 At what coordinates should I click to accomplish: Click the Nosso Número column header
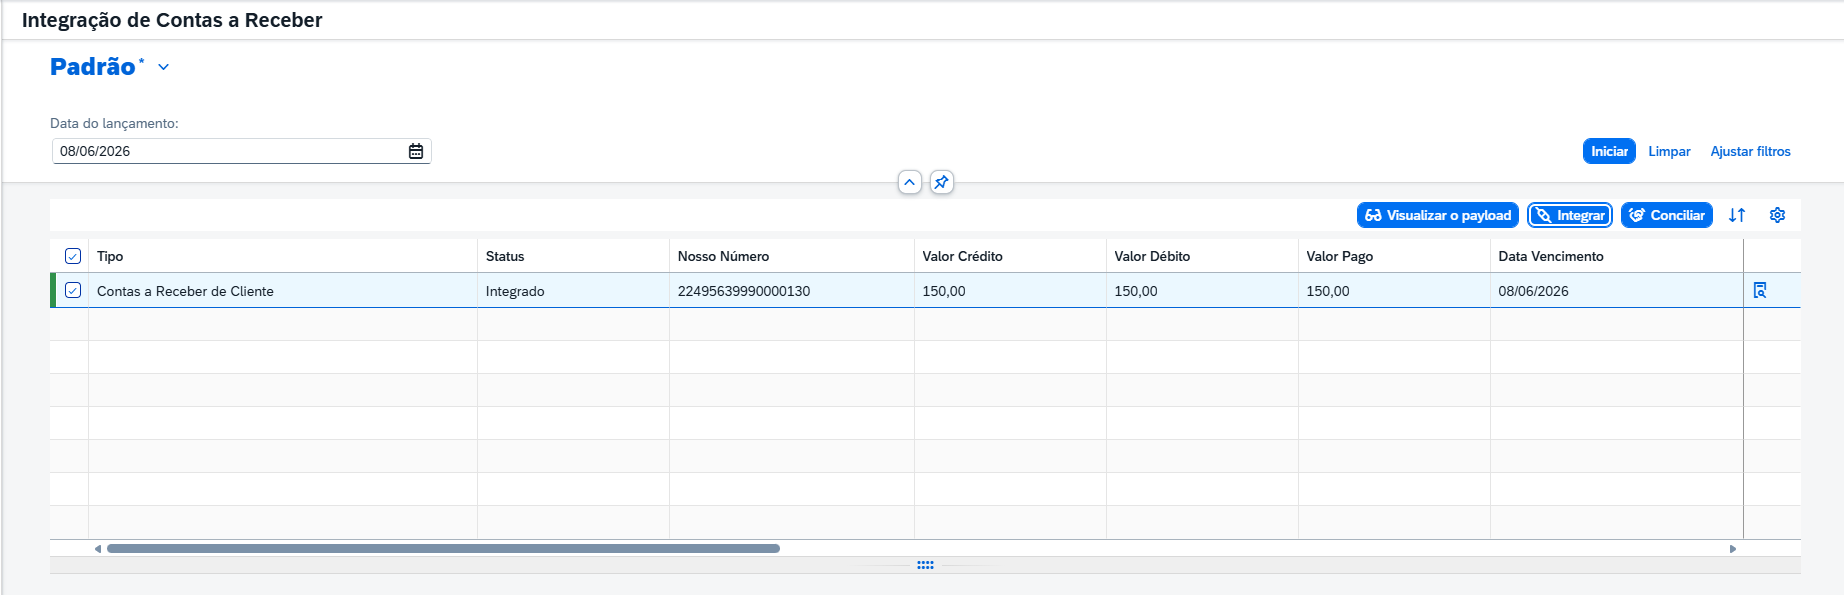(792, 256)
